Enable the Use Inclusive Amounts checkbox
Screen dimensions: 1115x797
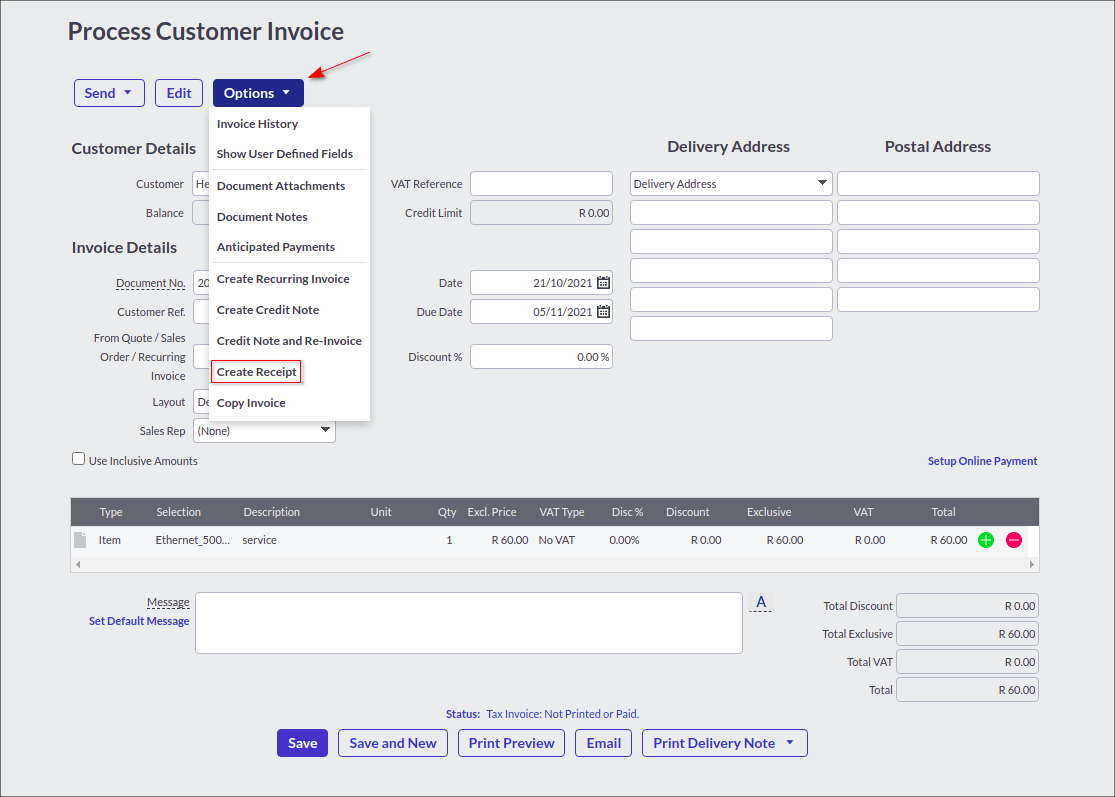click(78, 459)
